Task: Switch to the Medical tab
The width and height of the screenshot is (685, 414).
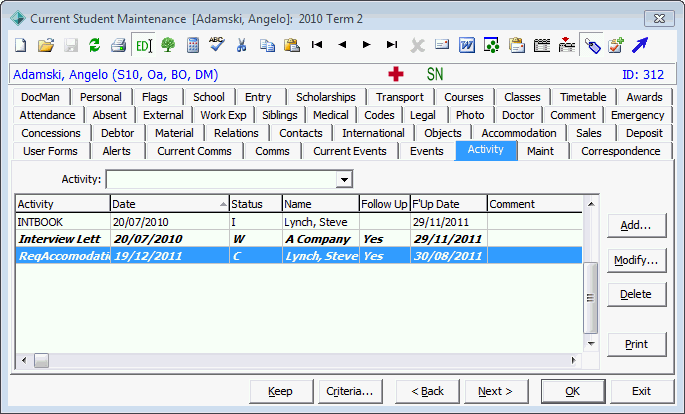Action: [x=331, y=115]
